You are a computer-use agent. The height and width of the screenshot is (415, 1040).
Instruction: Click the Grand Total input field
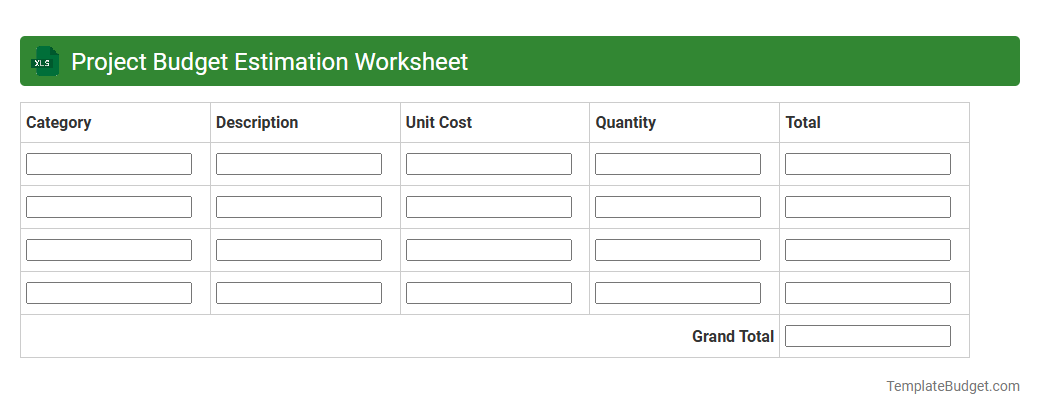[868, 336]
